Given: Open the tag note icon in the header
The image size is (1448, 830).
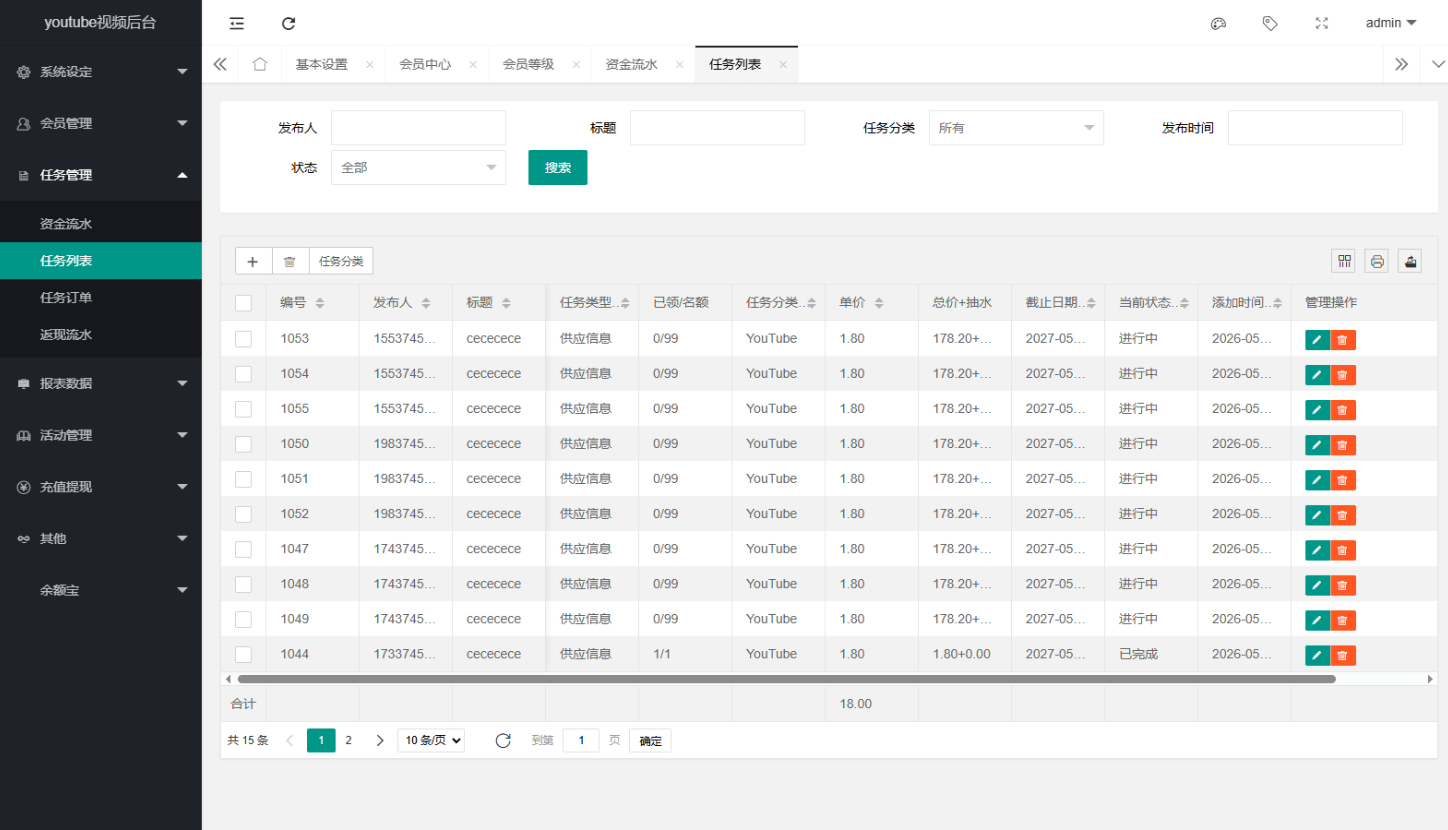Looking at the screenshot, I should (1270, 23).
